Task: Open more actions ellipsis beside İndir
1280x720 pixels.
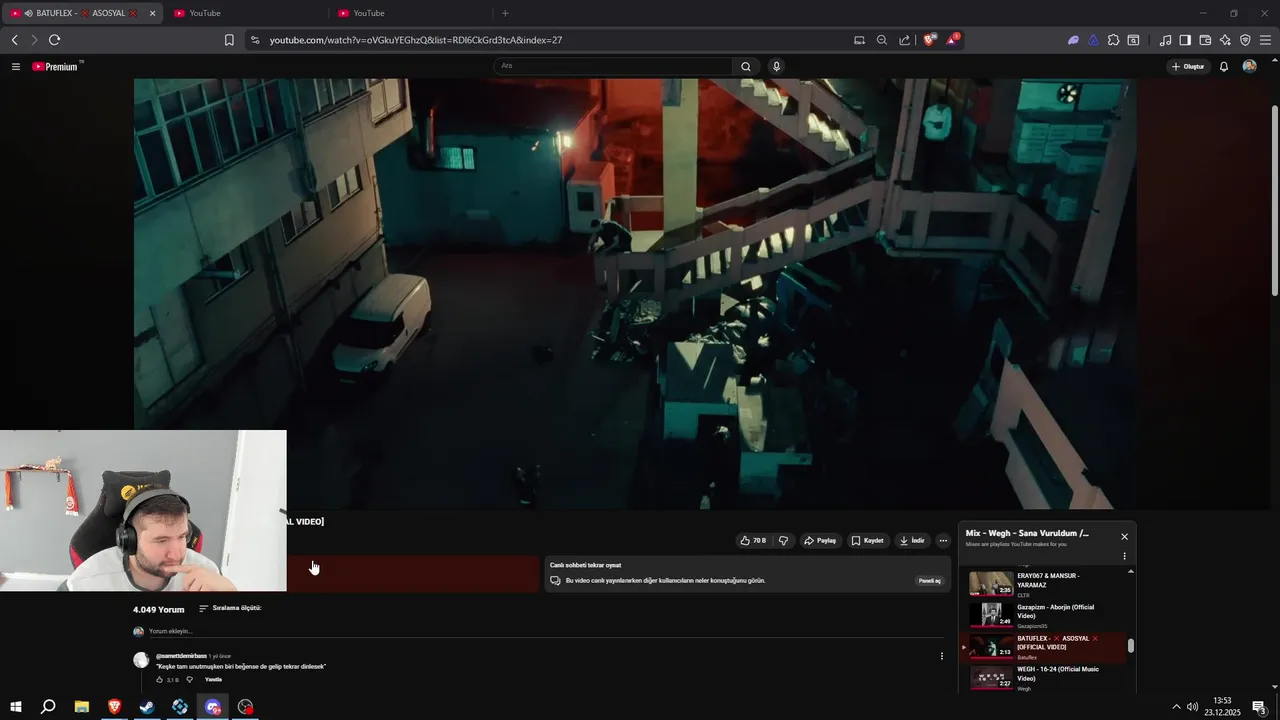Action: (x=943, y=540)
